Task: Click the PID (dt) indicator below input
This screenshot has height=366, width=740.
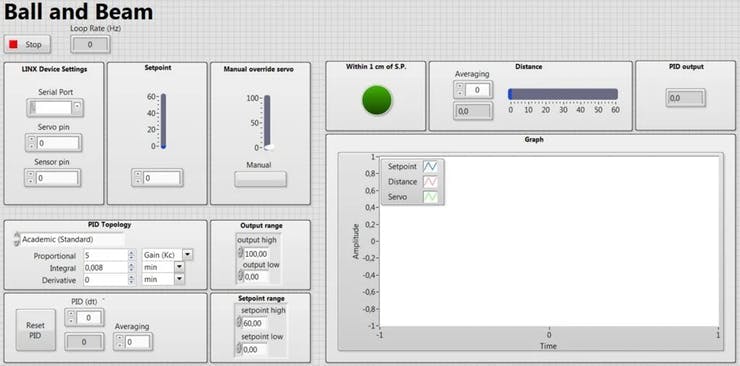Action: click(x=84, y=342)
